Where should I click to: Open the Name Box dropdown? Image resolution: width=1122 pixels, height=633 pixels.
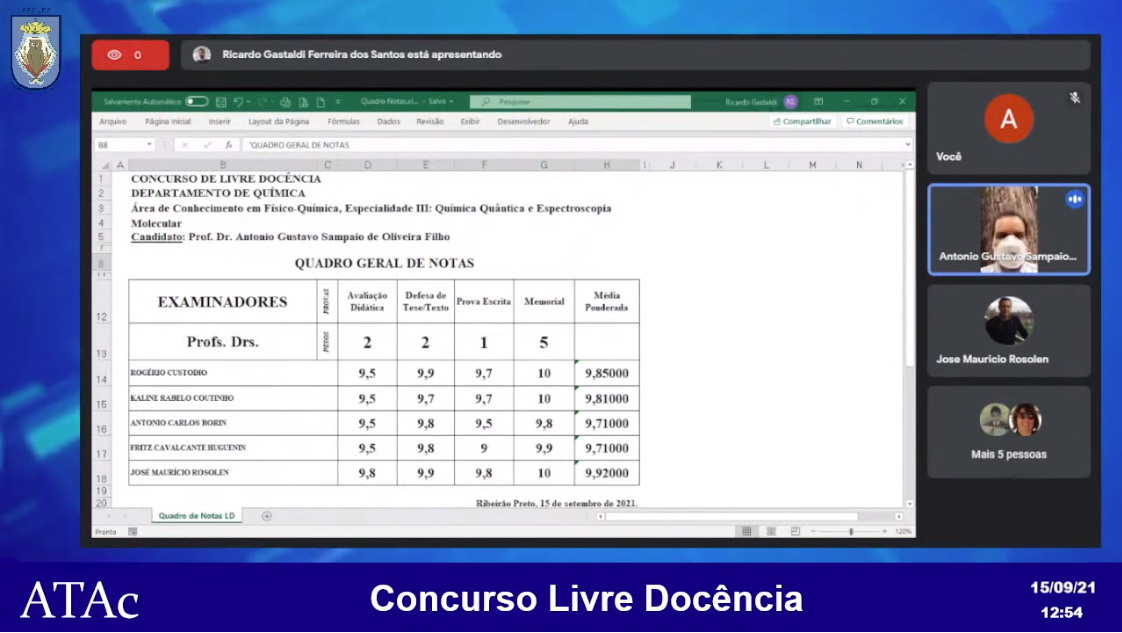point(150,145)
